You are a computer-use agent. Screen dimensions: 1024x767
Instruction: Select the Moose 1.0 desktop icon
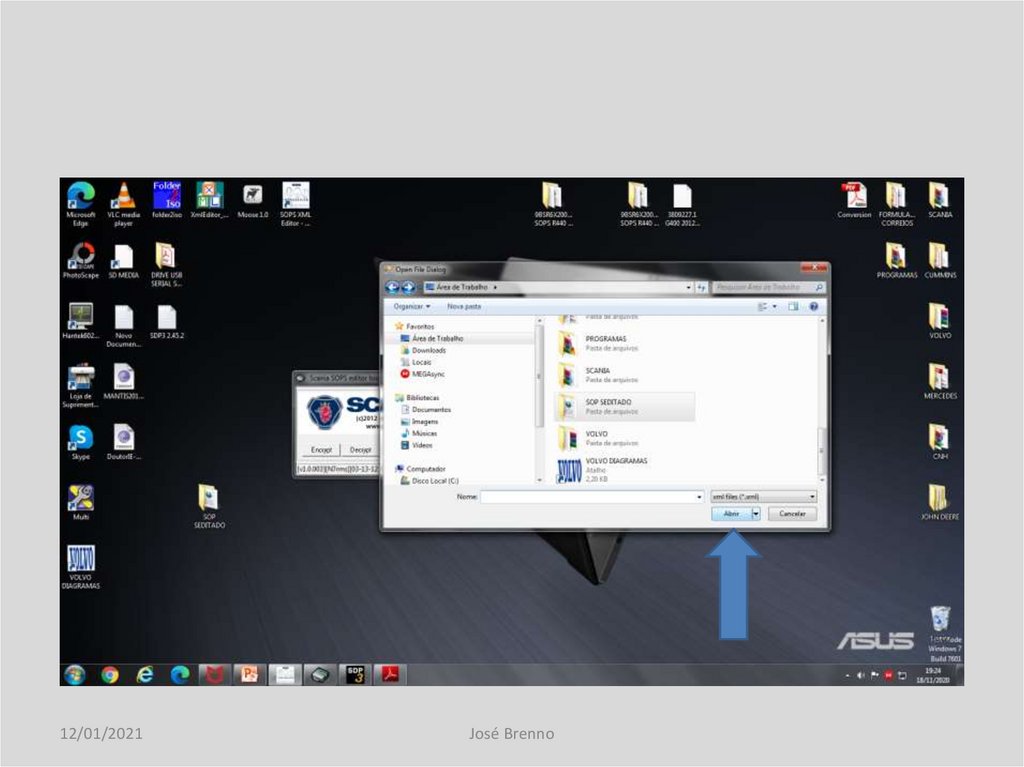(253, 201)
